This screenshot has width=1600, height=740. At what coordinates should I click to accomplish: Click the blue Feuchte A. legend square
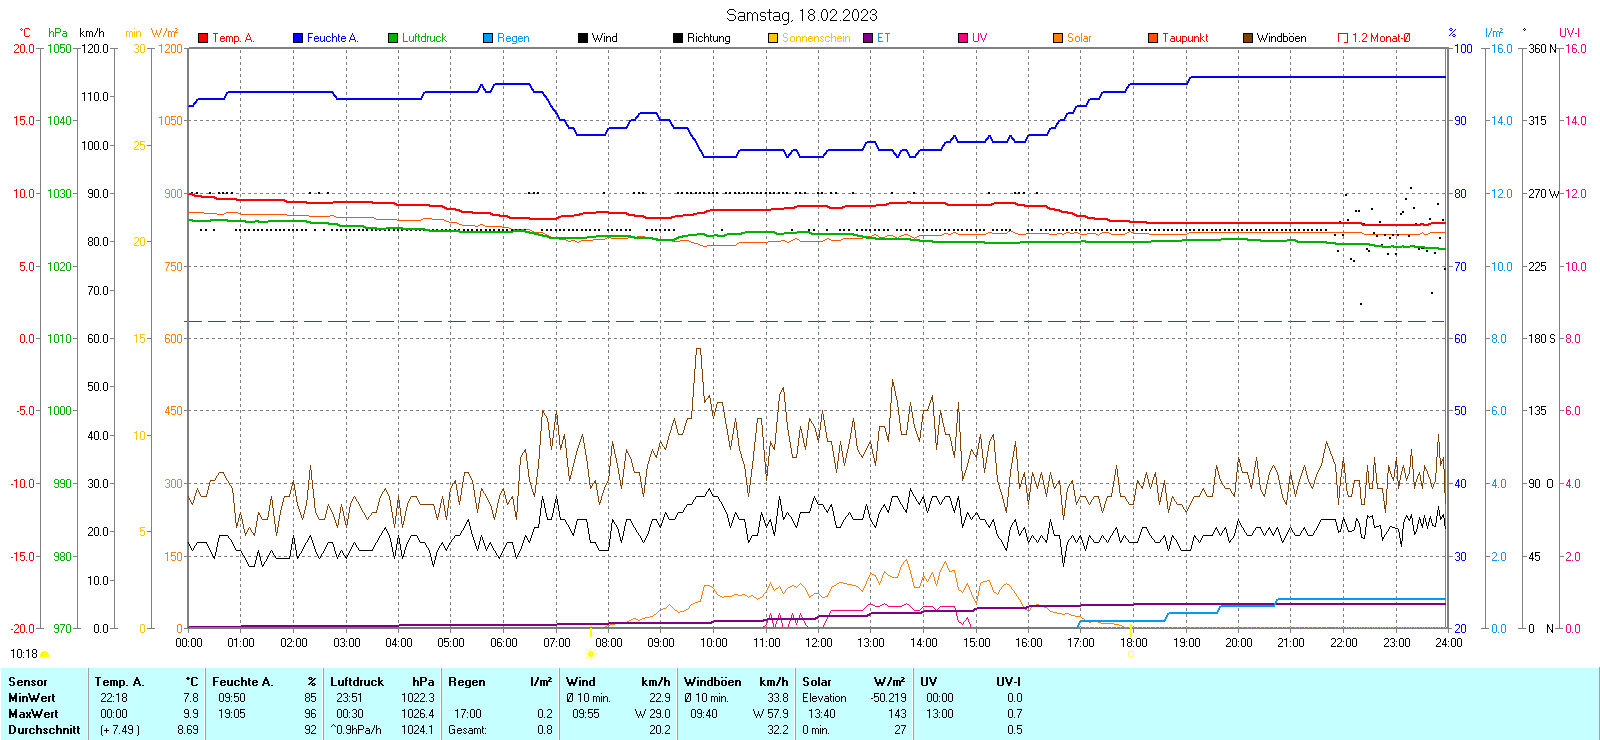298,38
